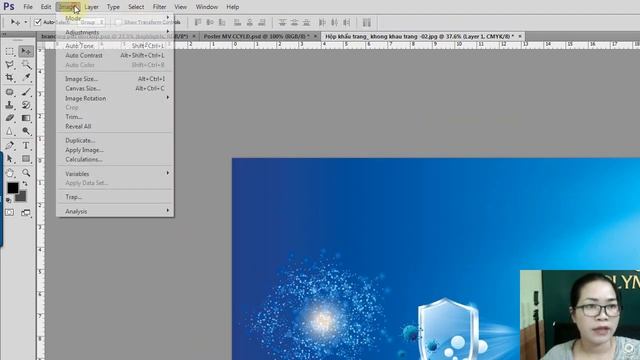Expand the Analysis submenu
640x360 pixels.
[x=115, y=211]
